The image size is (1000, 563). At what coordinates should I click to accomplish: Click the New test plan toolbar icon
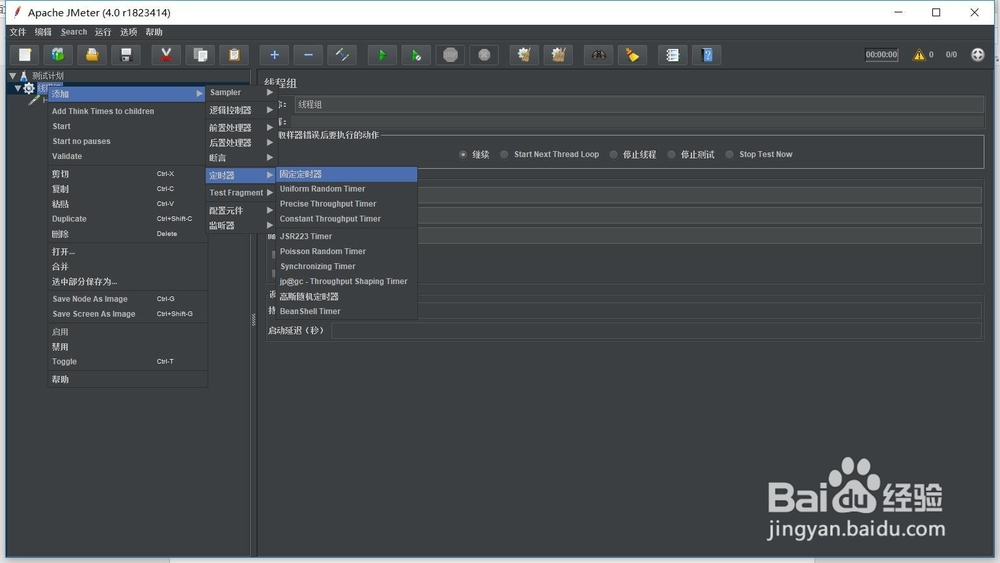pyautogui.click(x=25, y=55)
